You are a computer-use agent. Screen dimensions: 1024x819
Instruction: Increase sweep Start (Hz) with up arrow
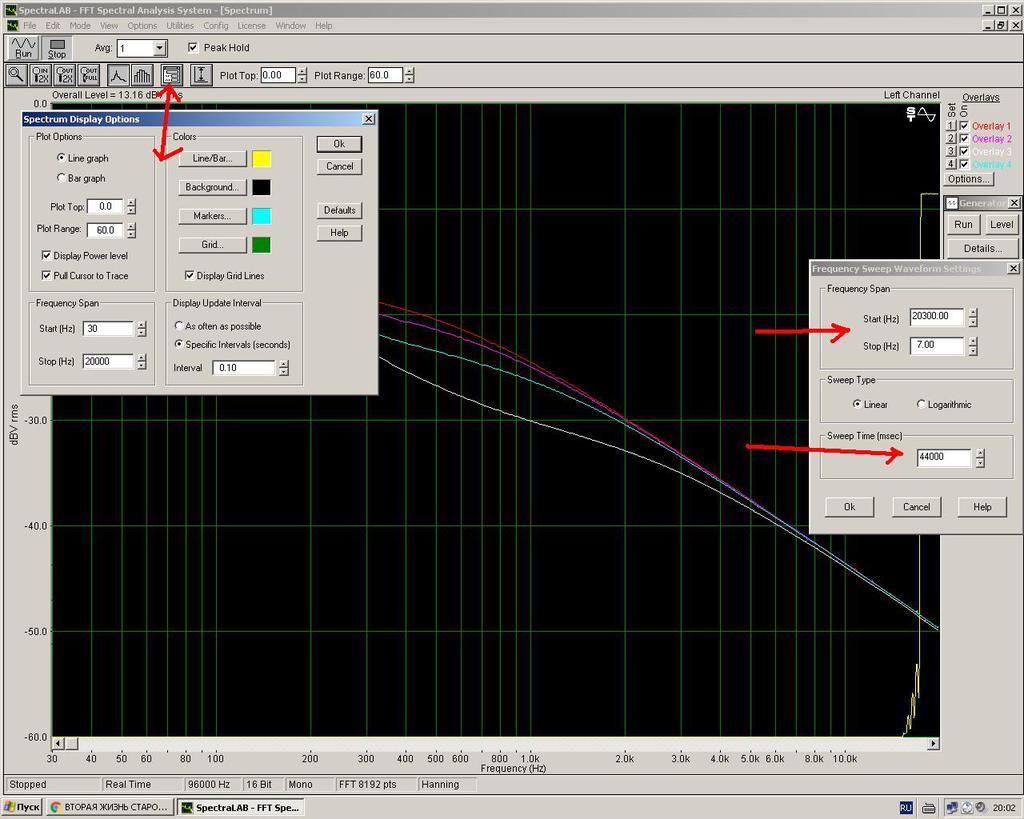pos(973,313)
